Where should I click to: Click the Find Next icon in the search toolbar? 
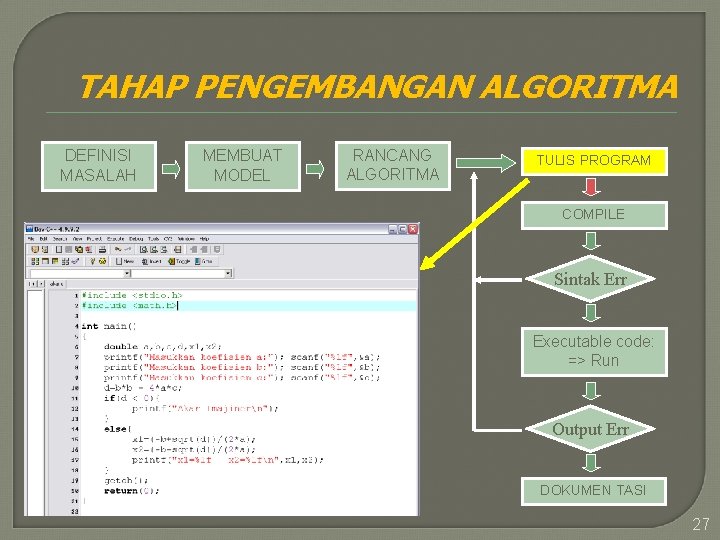pos(164,249)
